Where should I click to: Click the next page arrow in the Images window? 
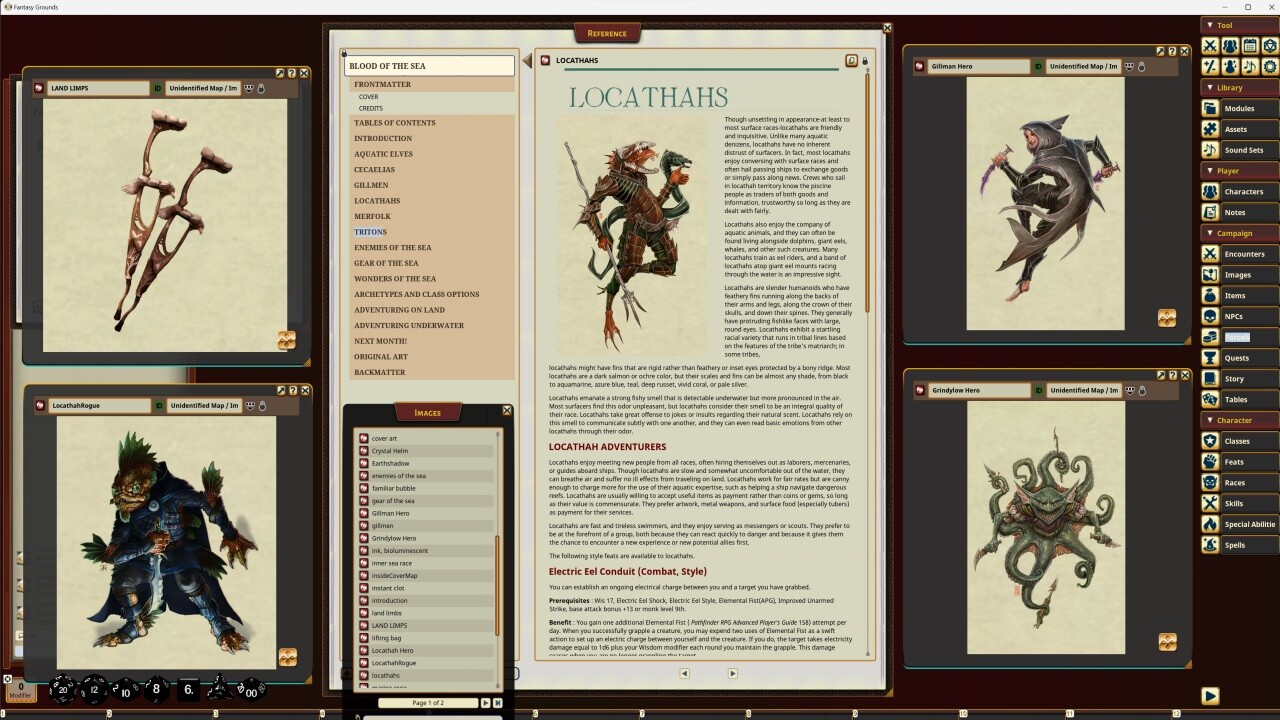click(486, 703)
